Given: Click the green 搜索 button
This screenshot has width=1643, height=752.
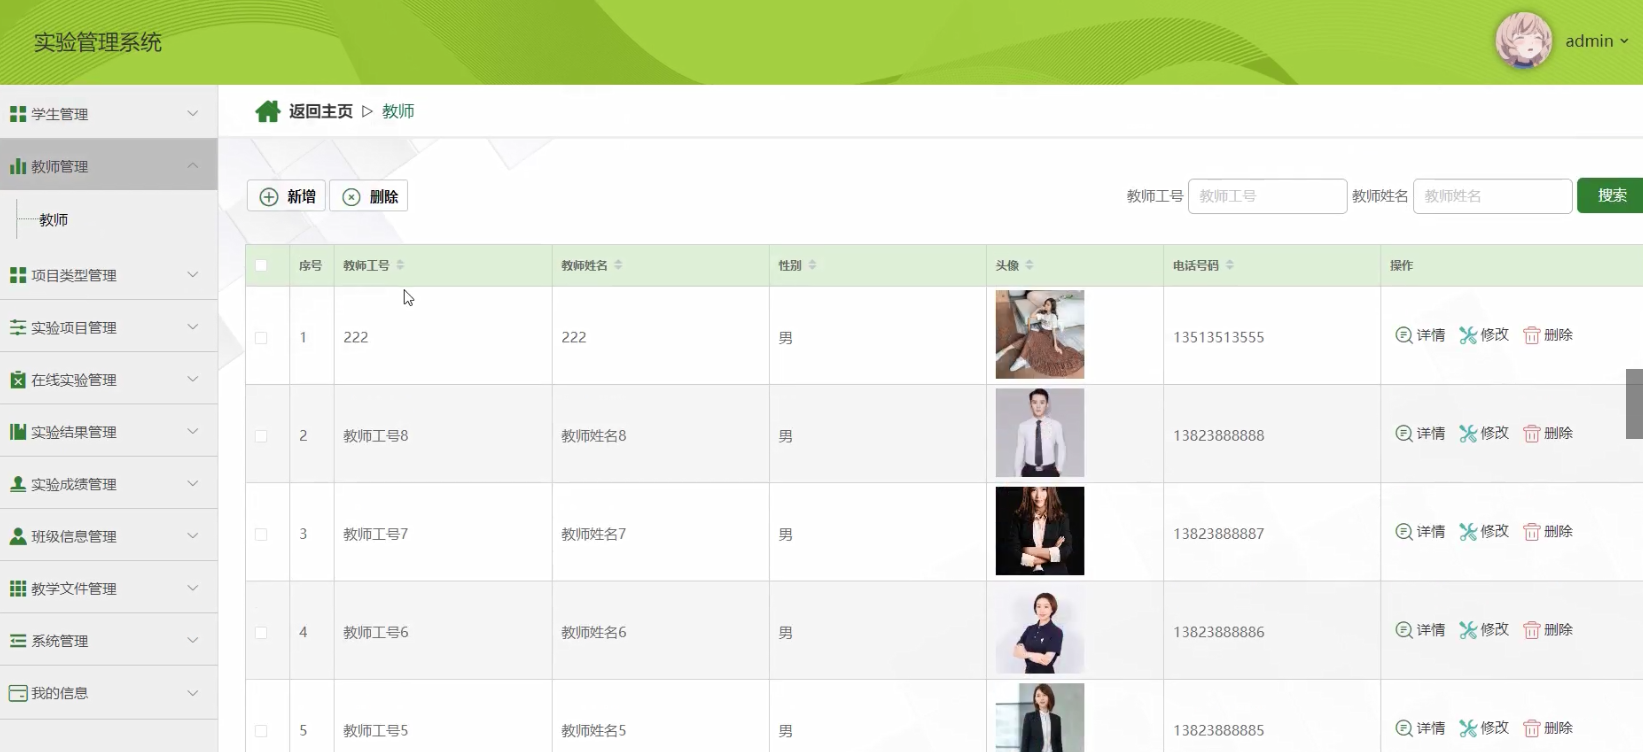Looking at the screenshot, I should (1610, 195).
